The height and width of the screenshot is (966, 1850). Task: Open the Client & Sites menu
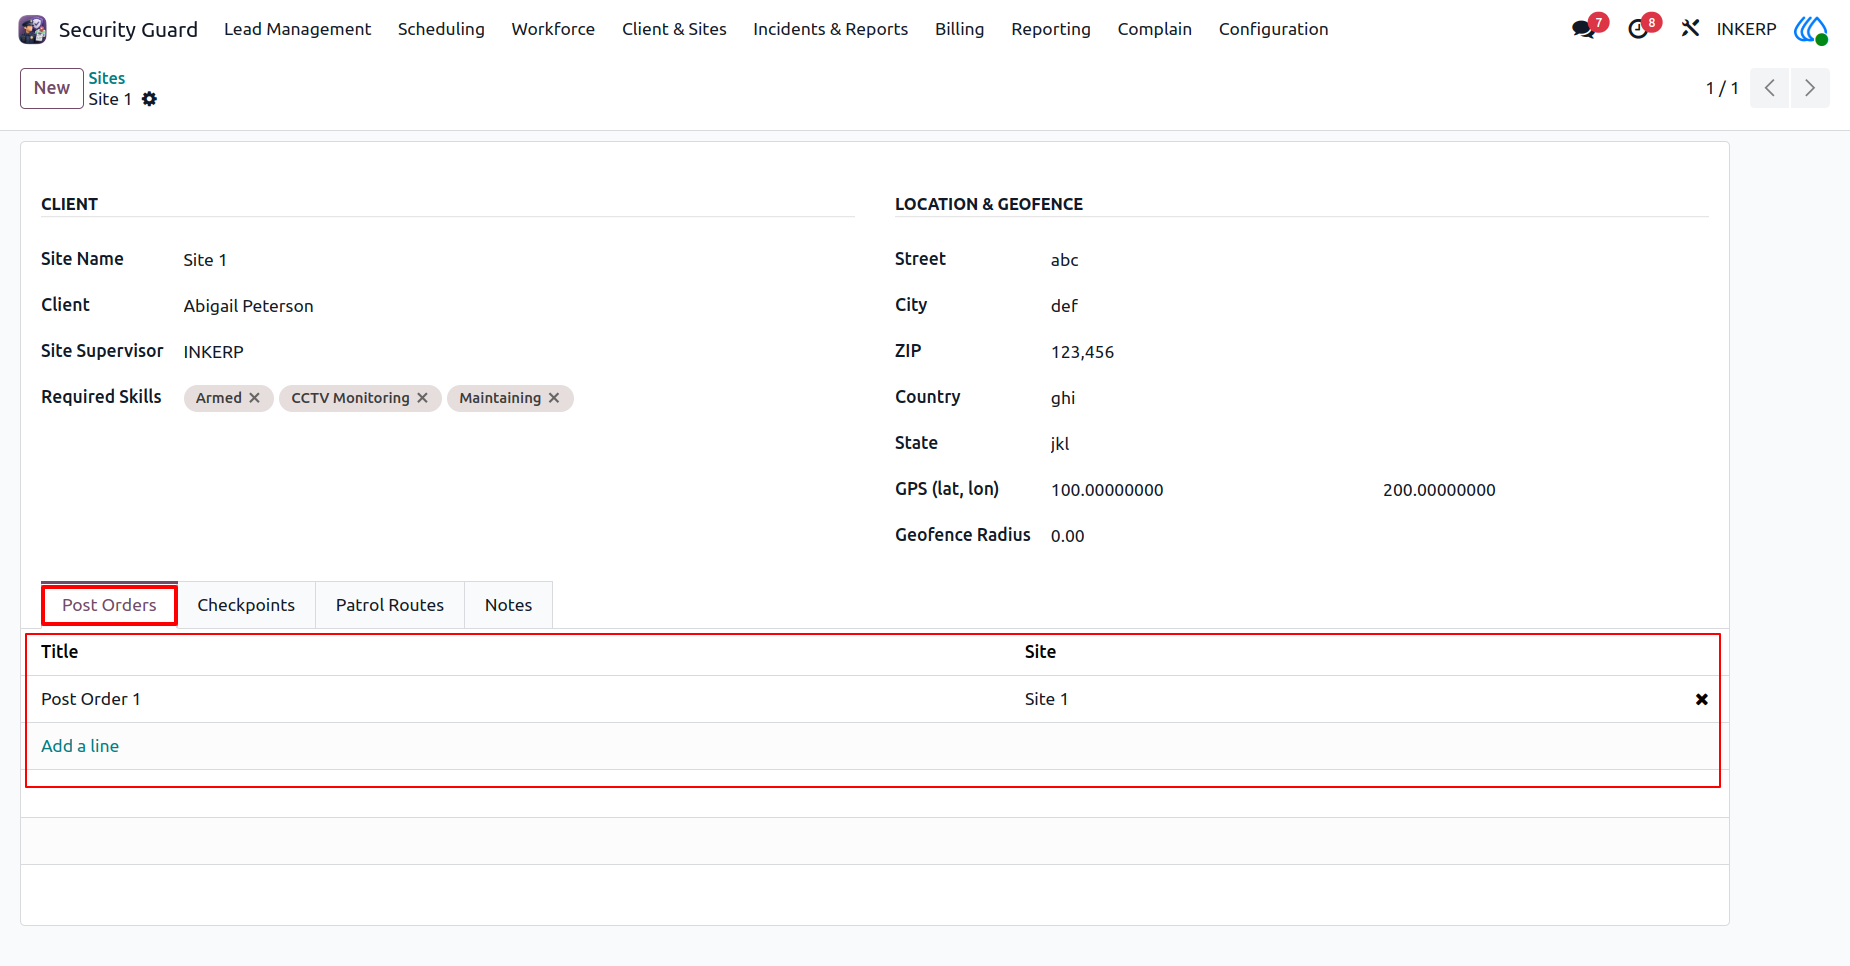point(674,29)
